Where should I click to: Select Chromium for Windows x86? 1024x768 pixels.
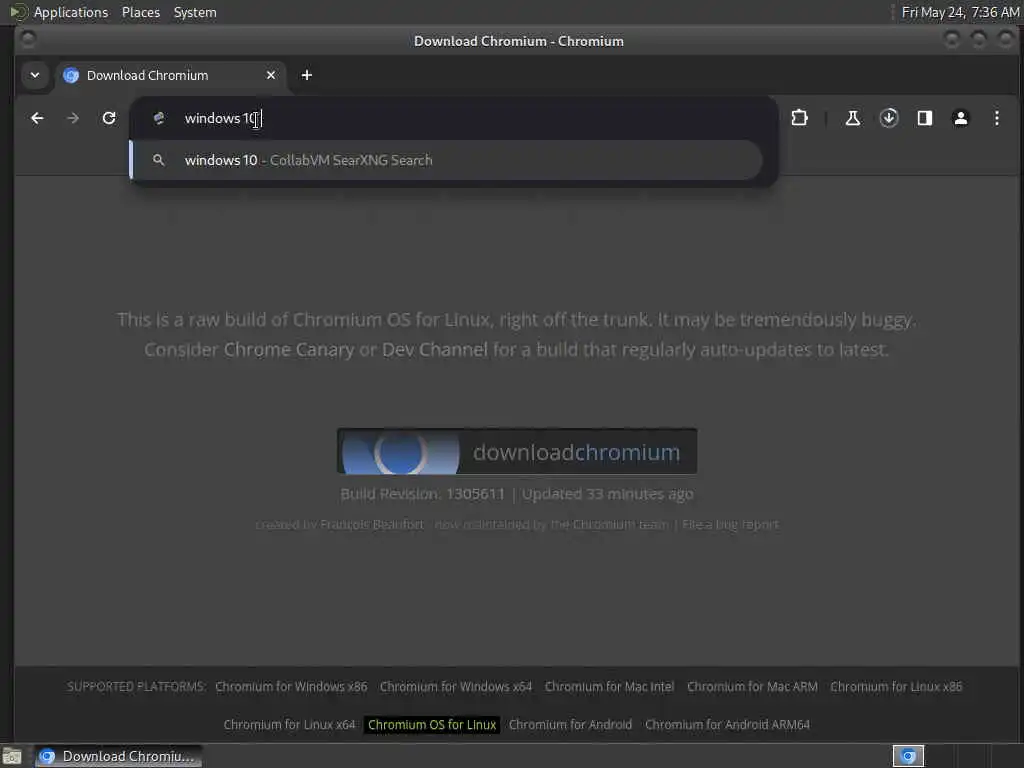click(291, 687)
